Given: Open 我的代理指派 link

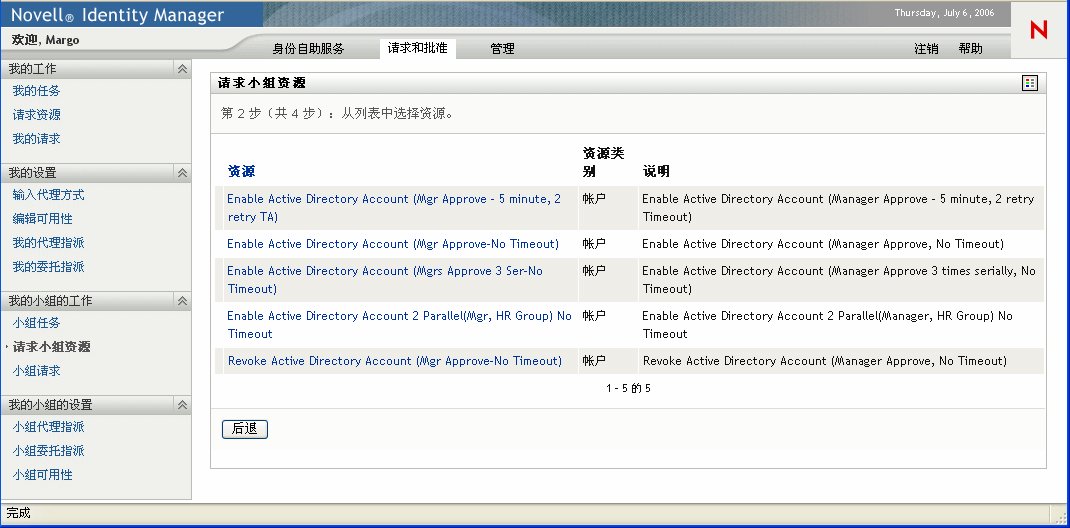Looking at the screenshot, I should pyautogui.click(x=48, y=243).
